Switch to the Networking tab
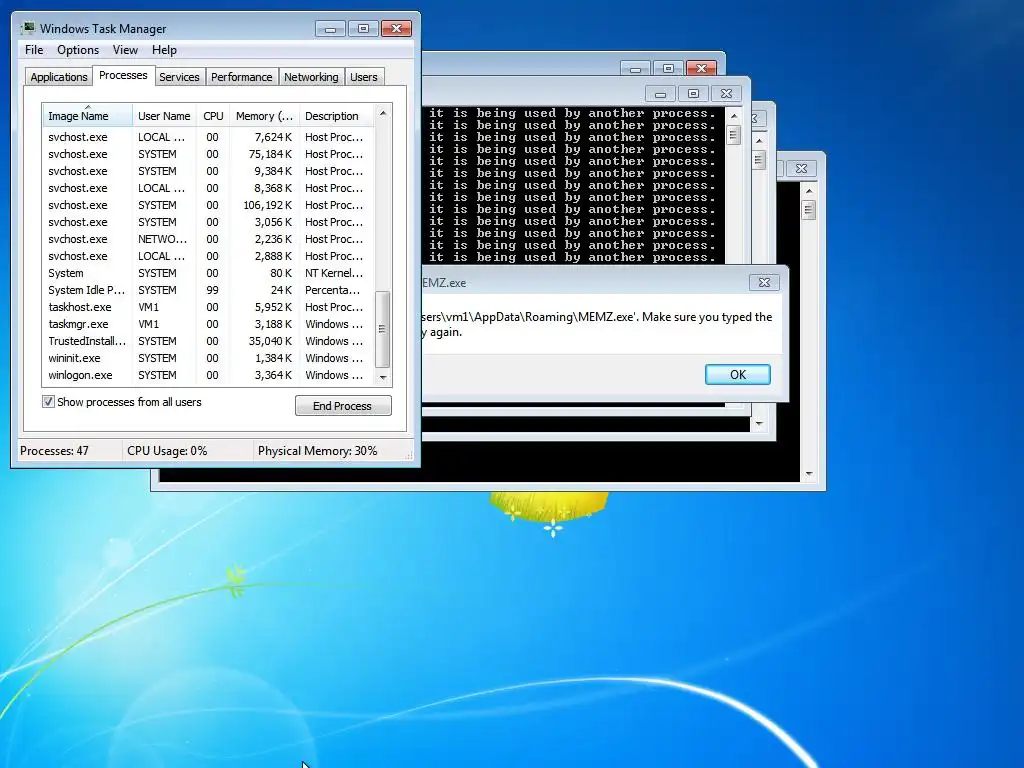The height and width of the screenshot is (768, 1024). point(311,77)
